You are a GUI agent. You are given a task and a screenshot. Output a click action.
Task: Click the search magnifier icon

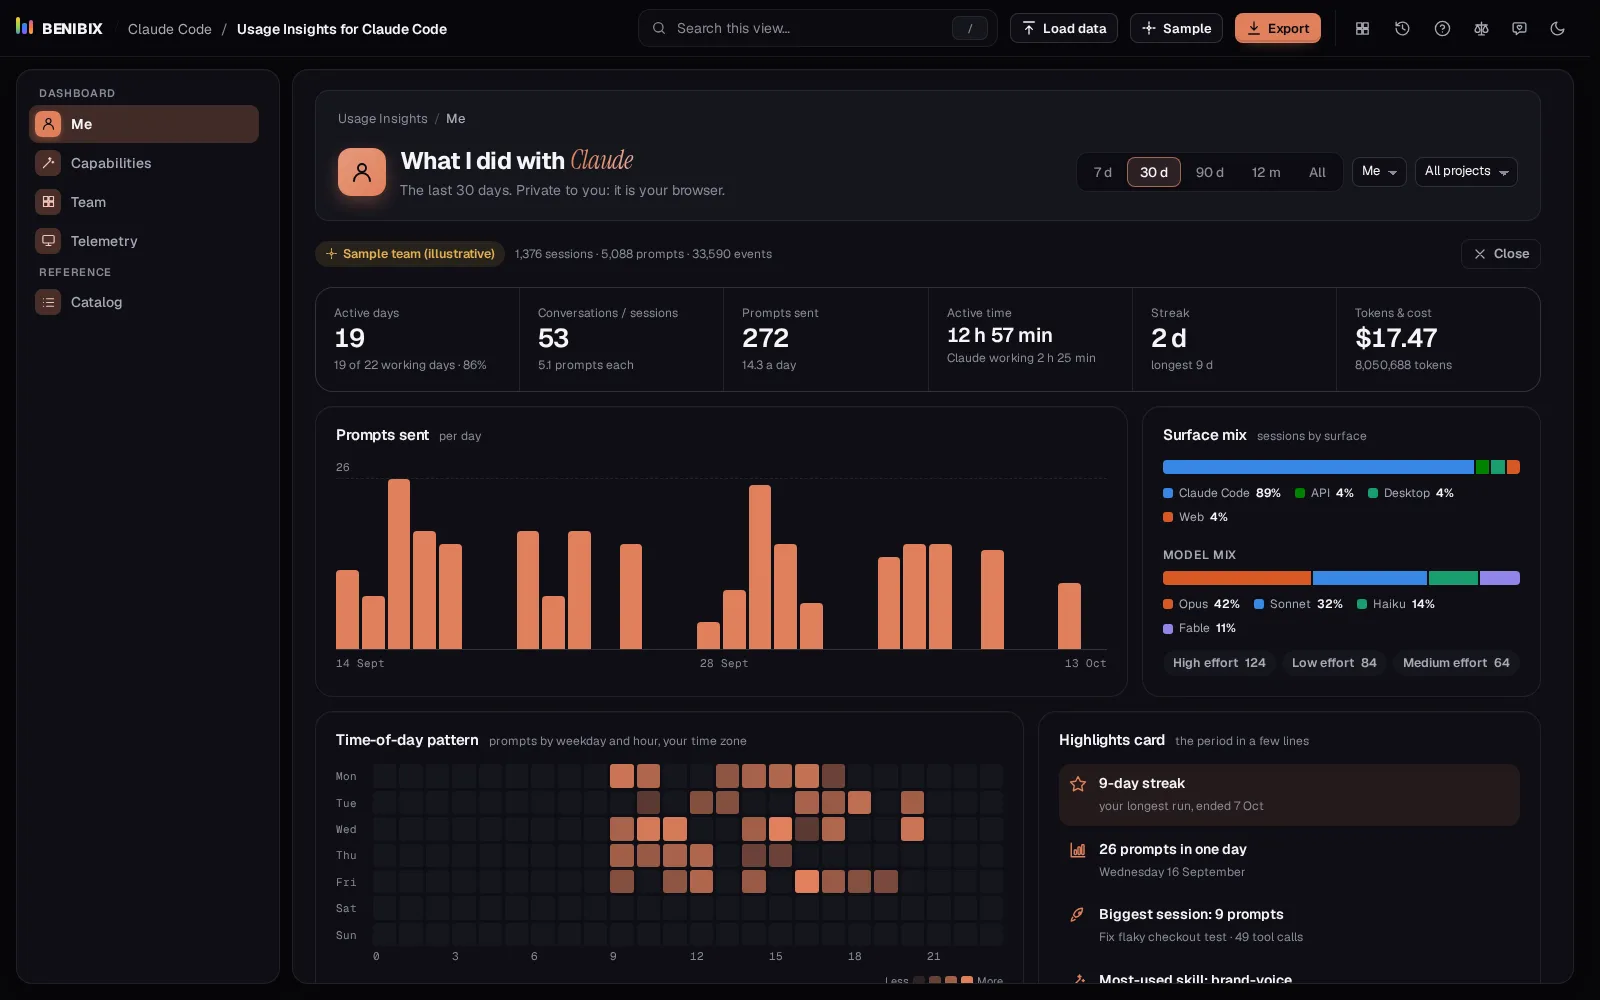point(659,28)
